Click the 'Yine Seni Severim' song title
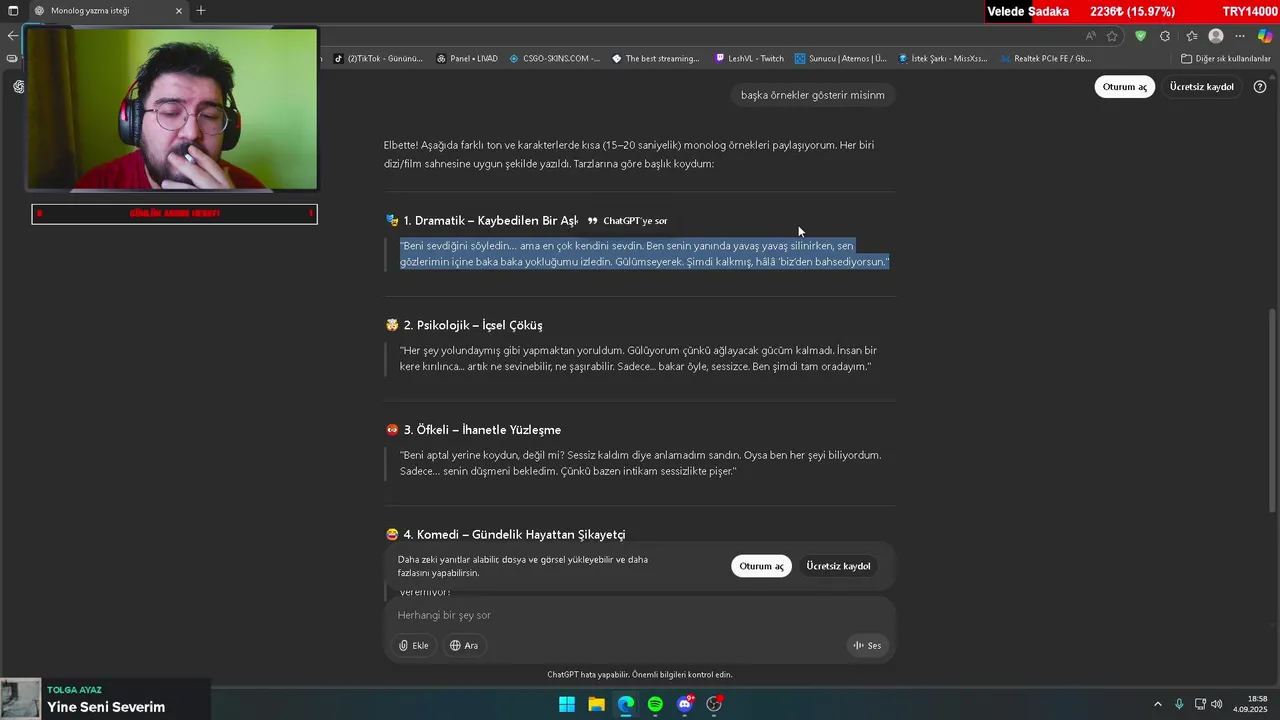Viewport: 1280px width, 720px height. pos(106,707)
